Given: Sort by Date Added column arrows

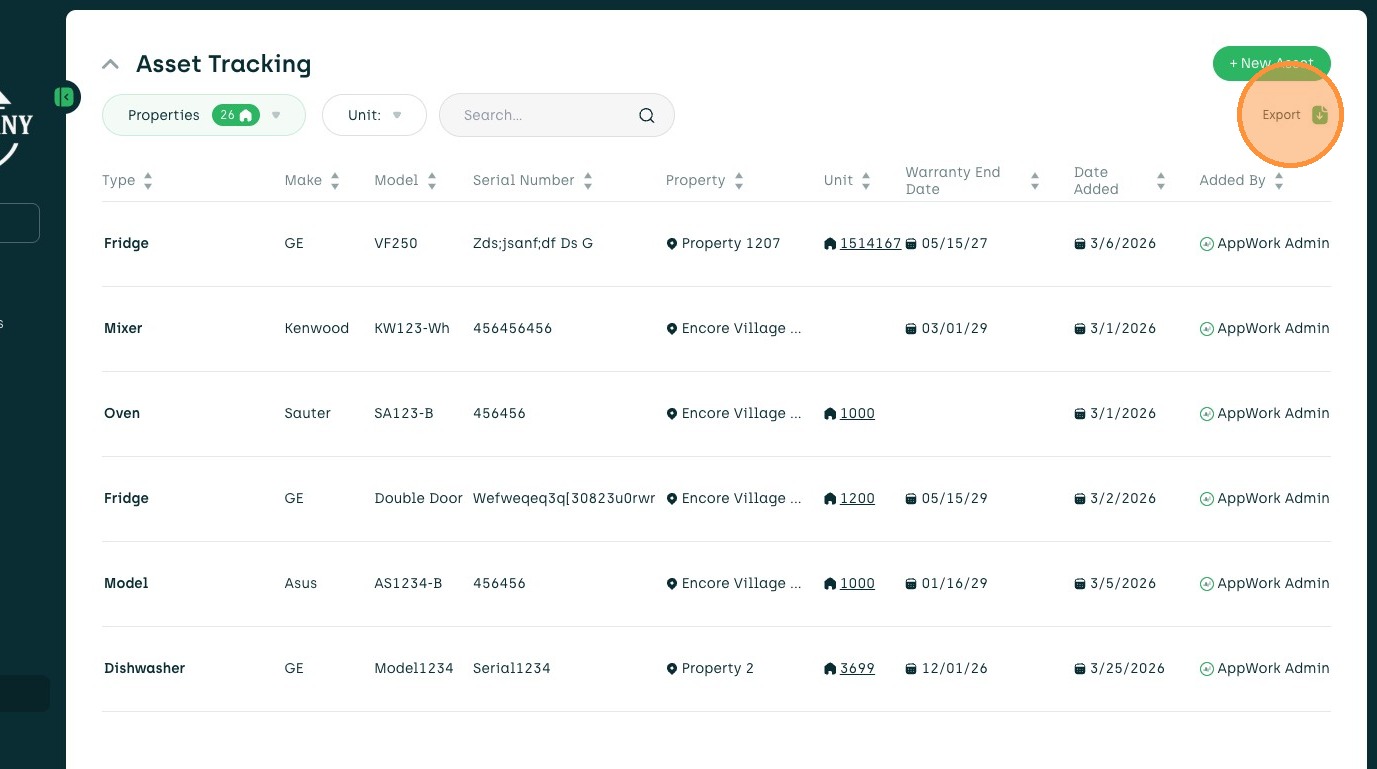Looking at the screenshot, I should 1161,181.
